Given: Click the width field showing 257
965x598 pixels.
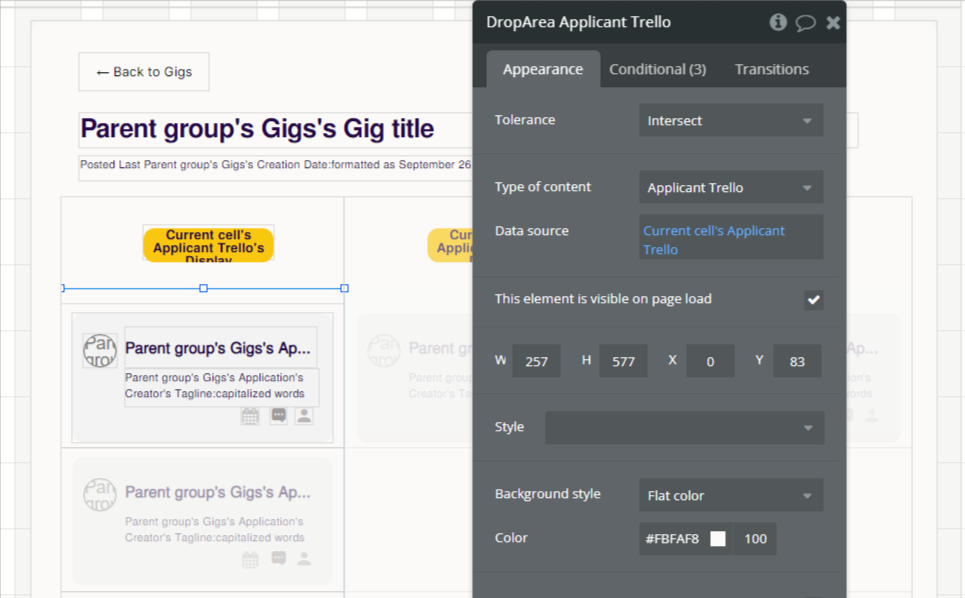Looking at the screenshot, I should point(536,361).
